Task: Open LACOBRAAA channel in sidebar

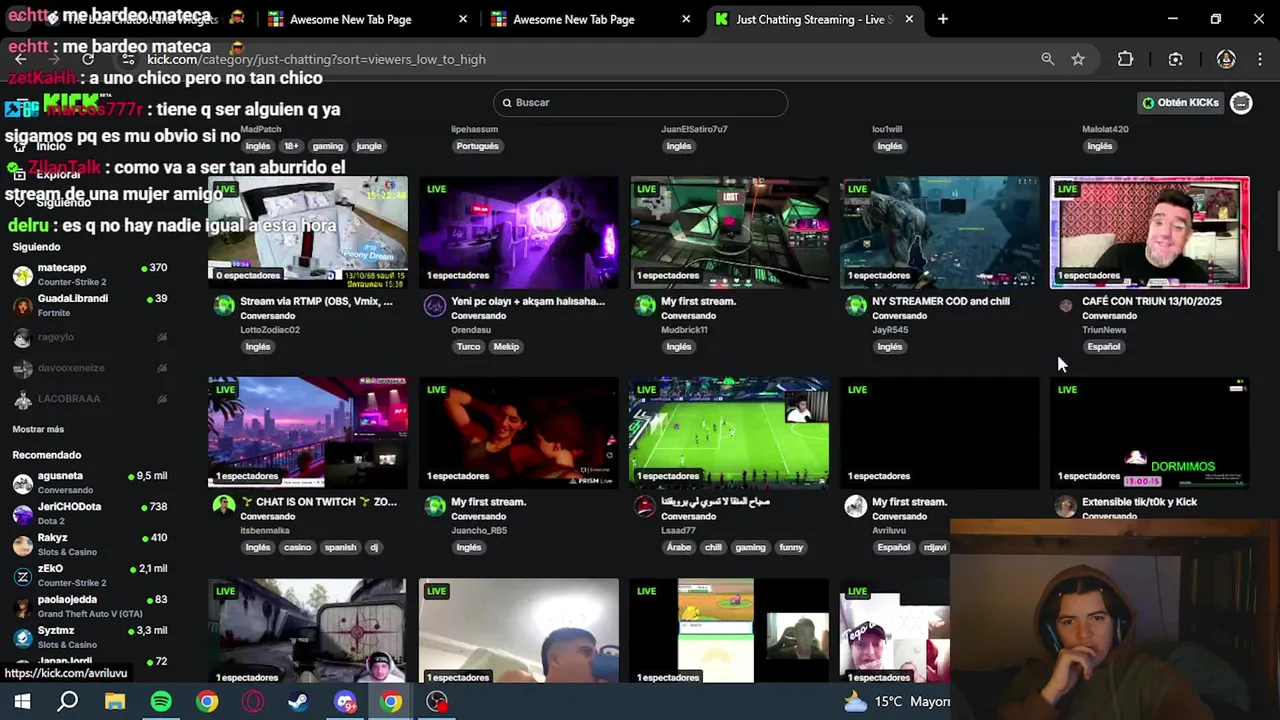Action: (x=90, y=399)
